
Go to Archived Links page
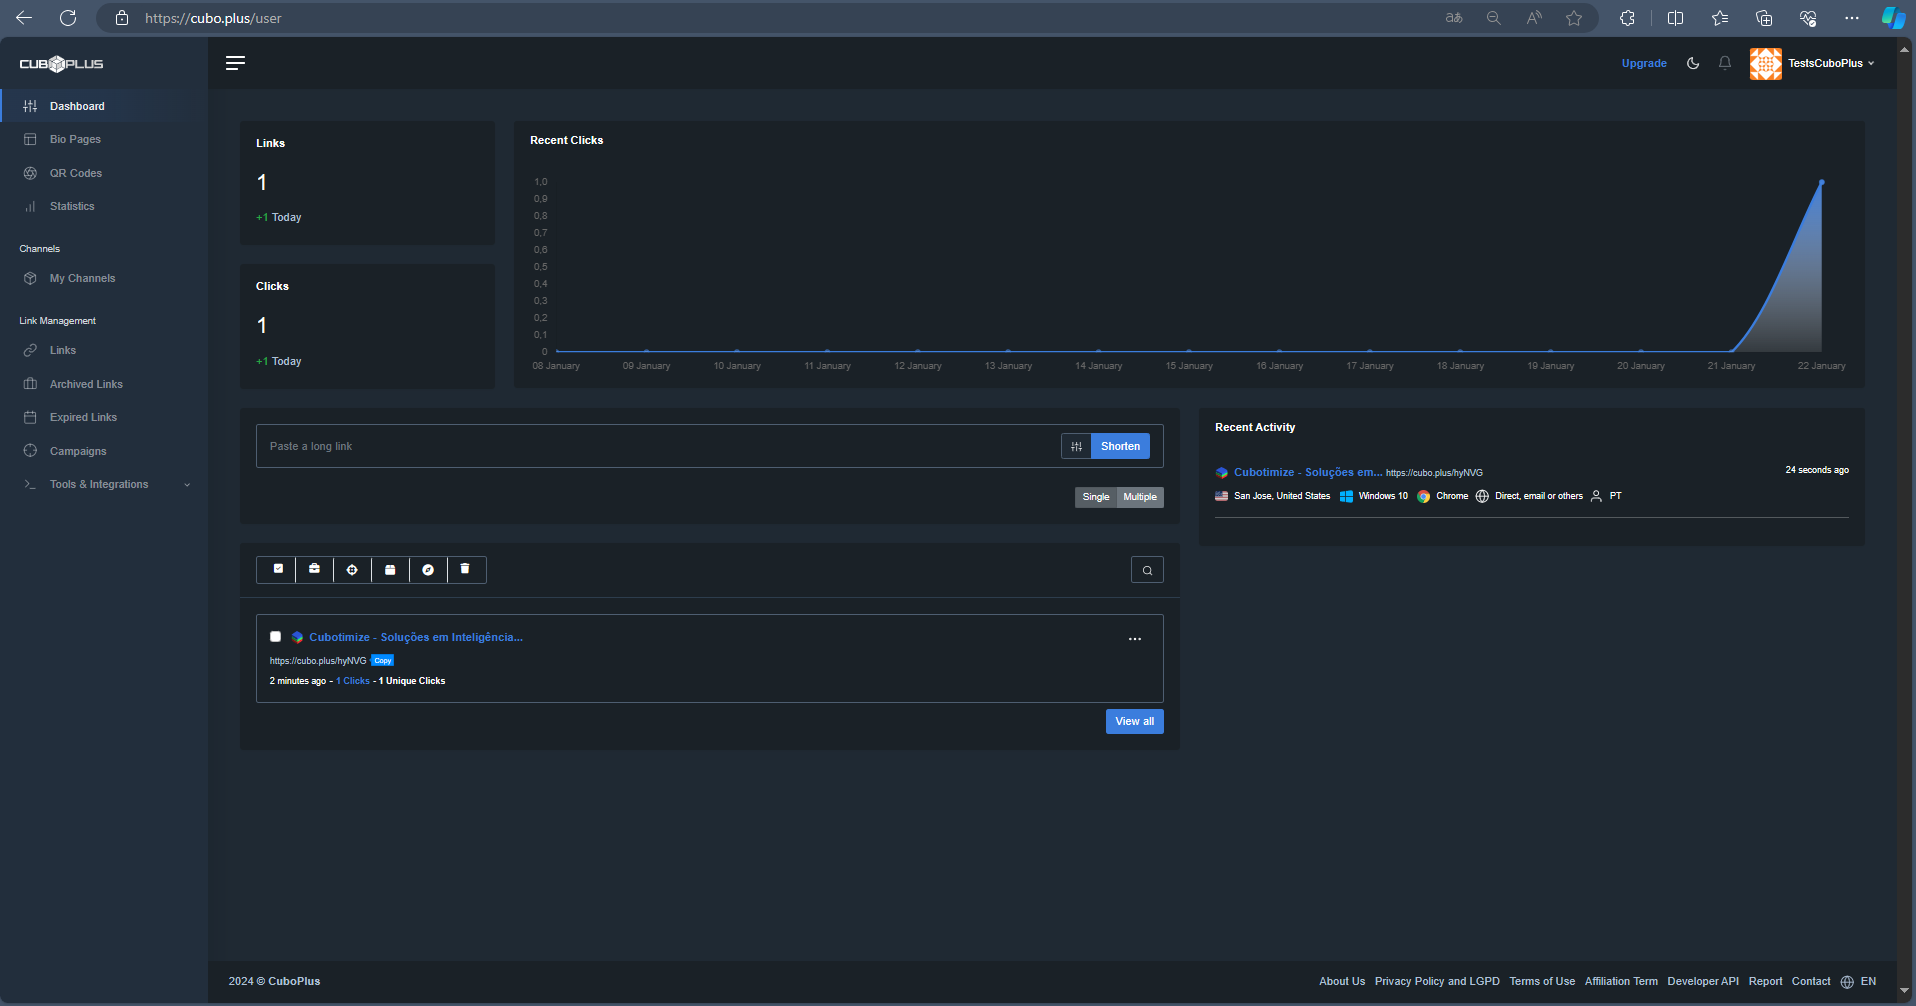86,384
